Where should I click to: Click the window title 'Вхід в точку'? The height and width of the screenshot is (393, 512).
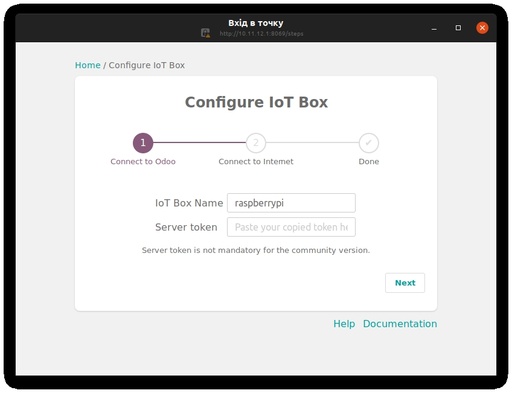click(x=256, y=23)
